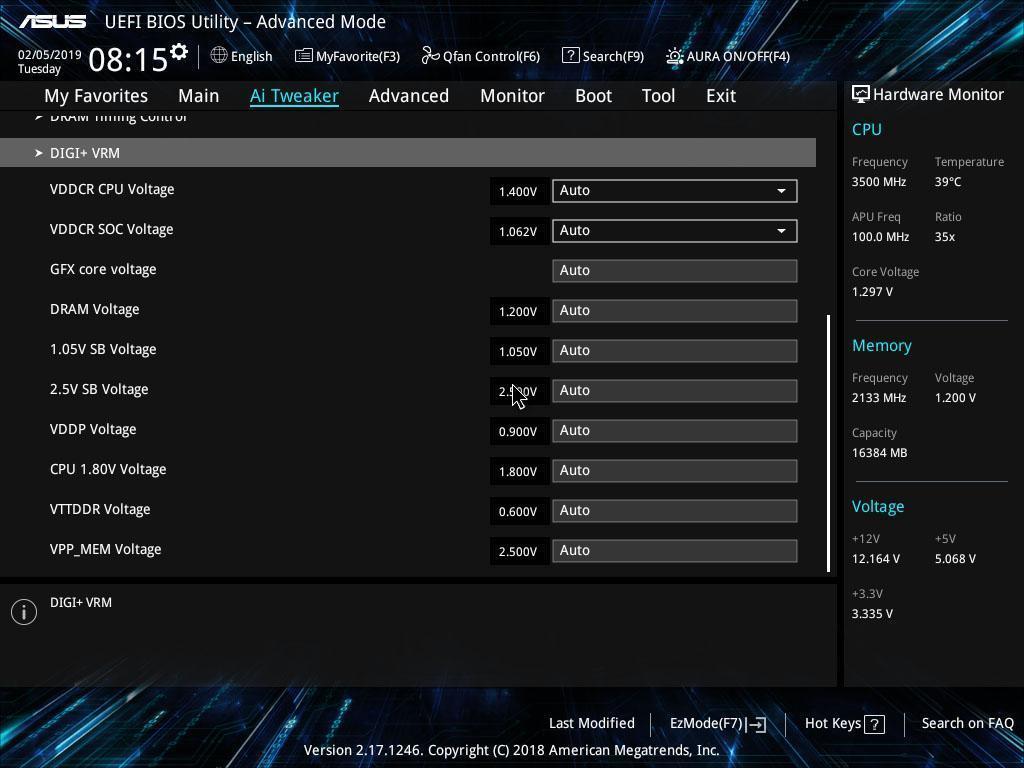Click the globe language icon
1024x768 pixels.
pyautogui.click(x=219, y=56)
